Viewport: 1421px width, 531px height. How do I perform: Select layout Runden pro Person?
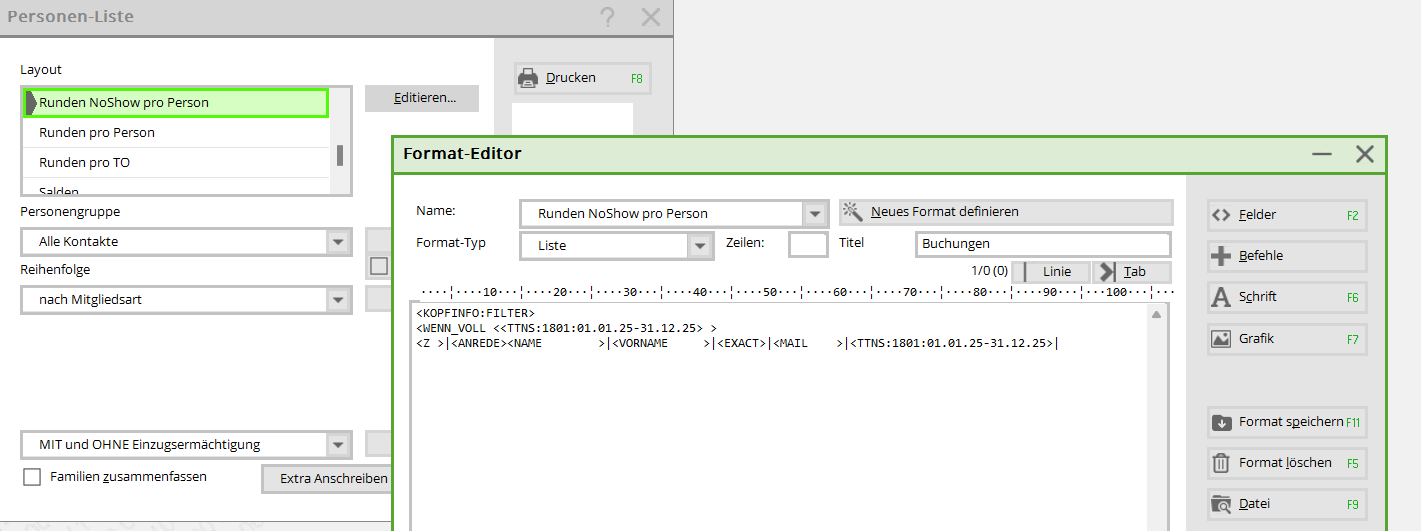(176, 133)
